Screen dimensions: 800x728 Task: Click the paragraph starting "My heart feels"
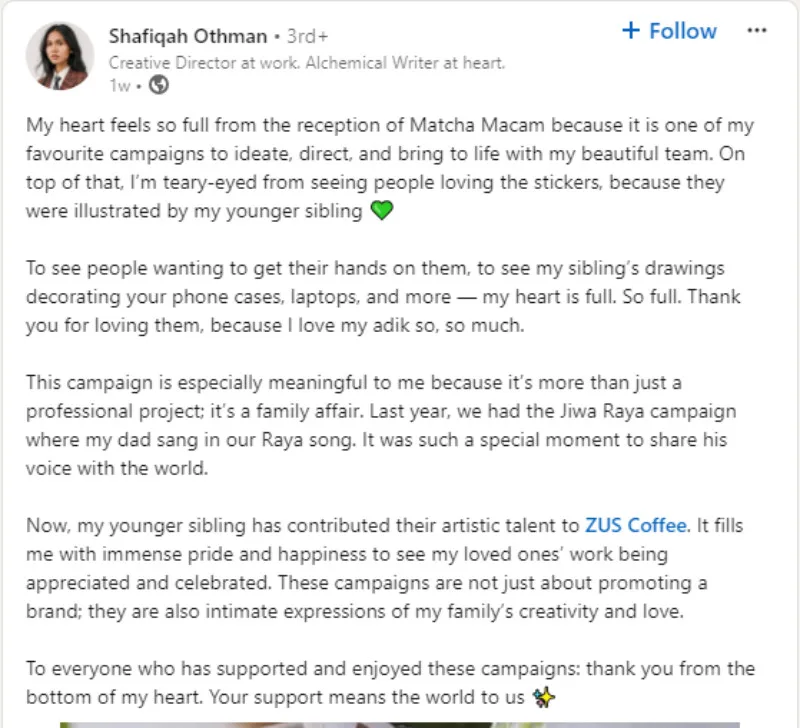tap(390, 169)
